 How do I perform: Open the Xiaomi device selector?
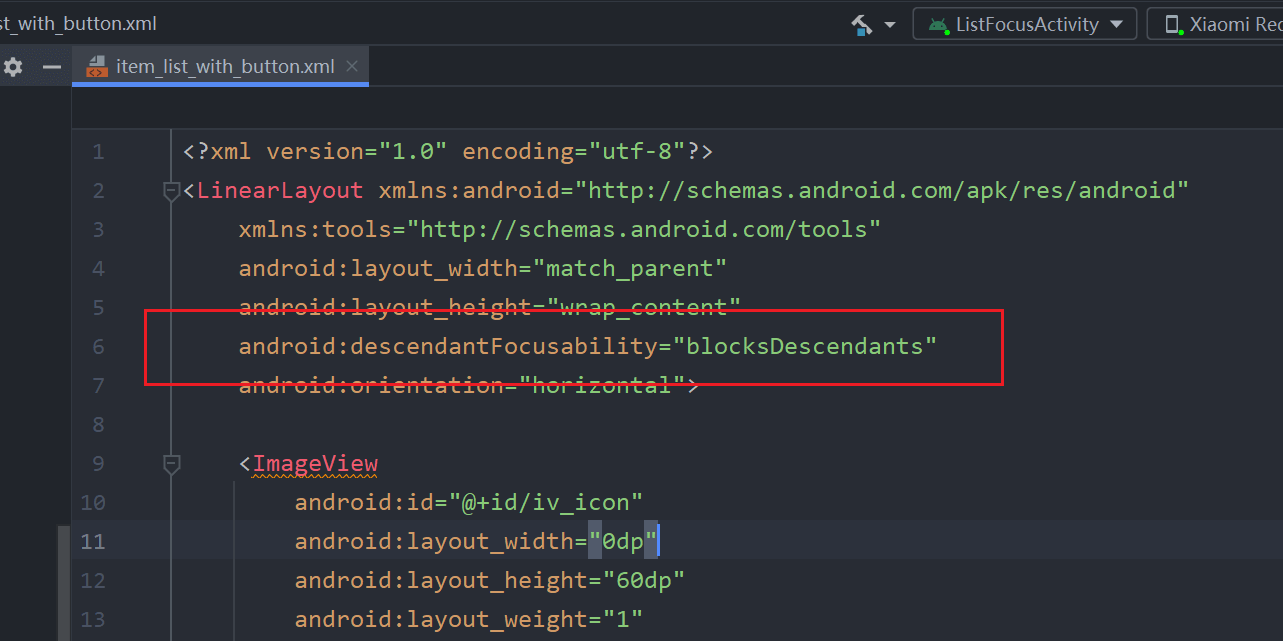1215,24
